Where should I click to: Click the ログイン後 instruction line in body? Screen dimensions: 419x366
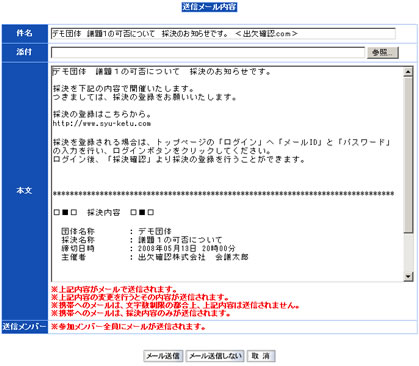179,160
